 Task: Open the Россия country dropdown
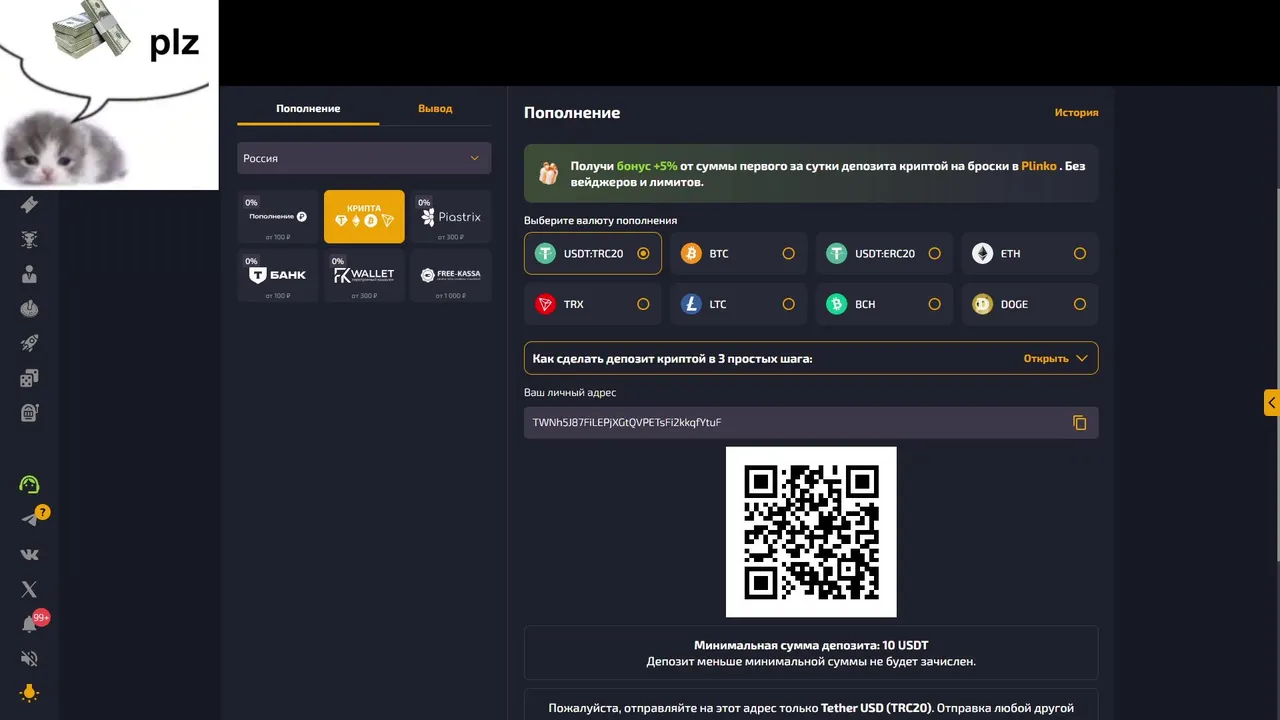pyautogui.click(x=364, y=158)
